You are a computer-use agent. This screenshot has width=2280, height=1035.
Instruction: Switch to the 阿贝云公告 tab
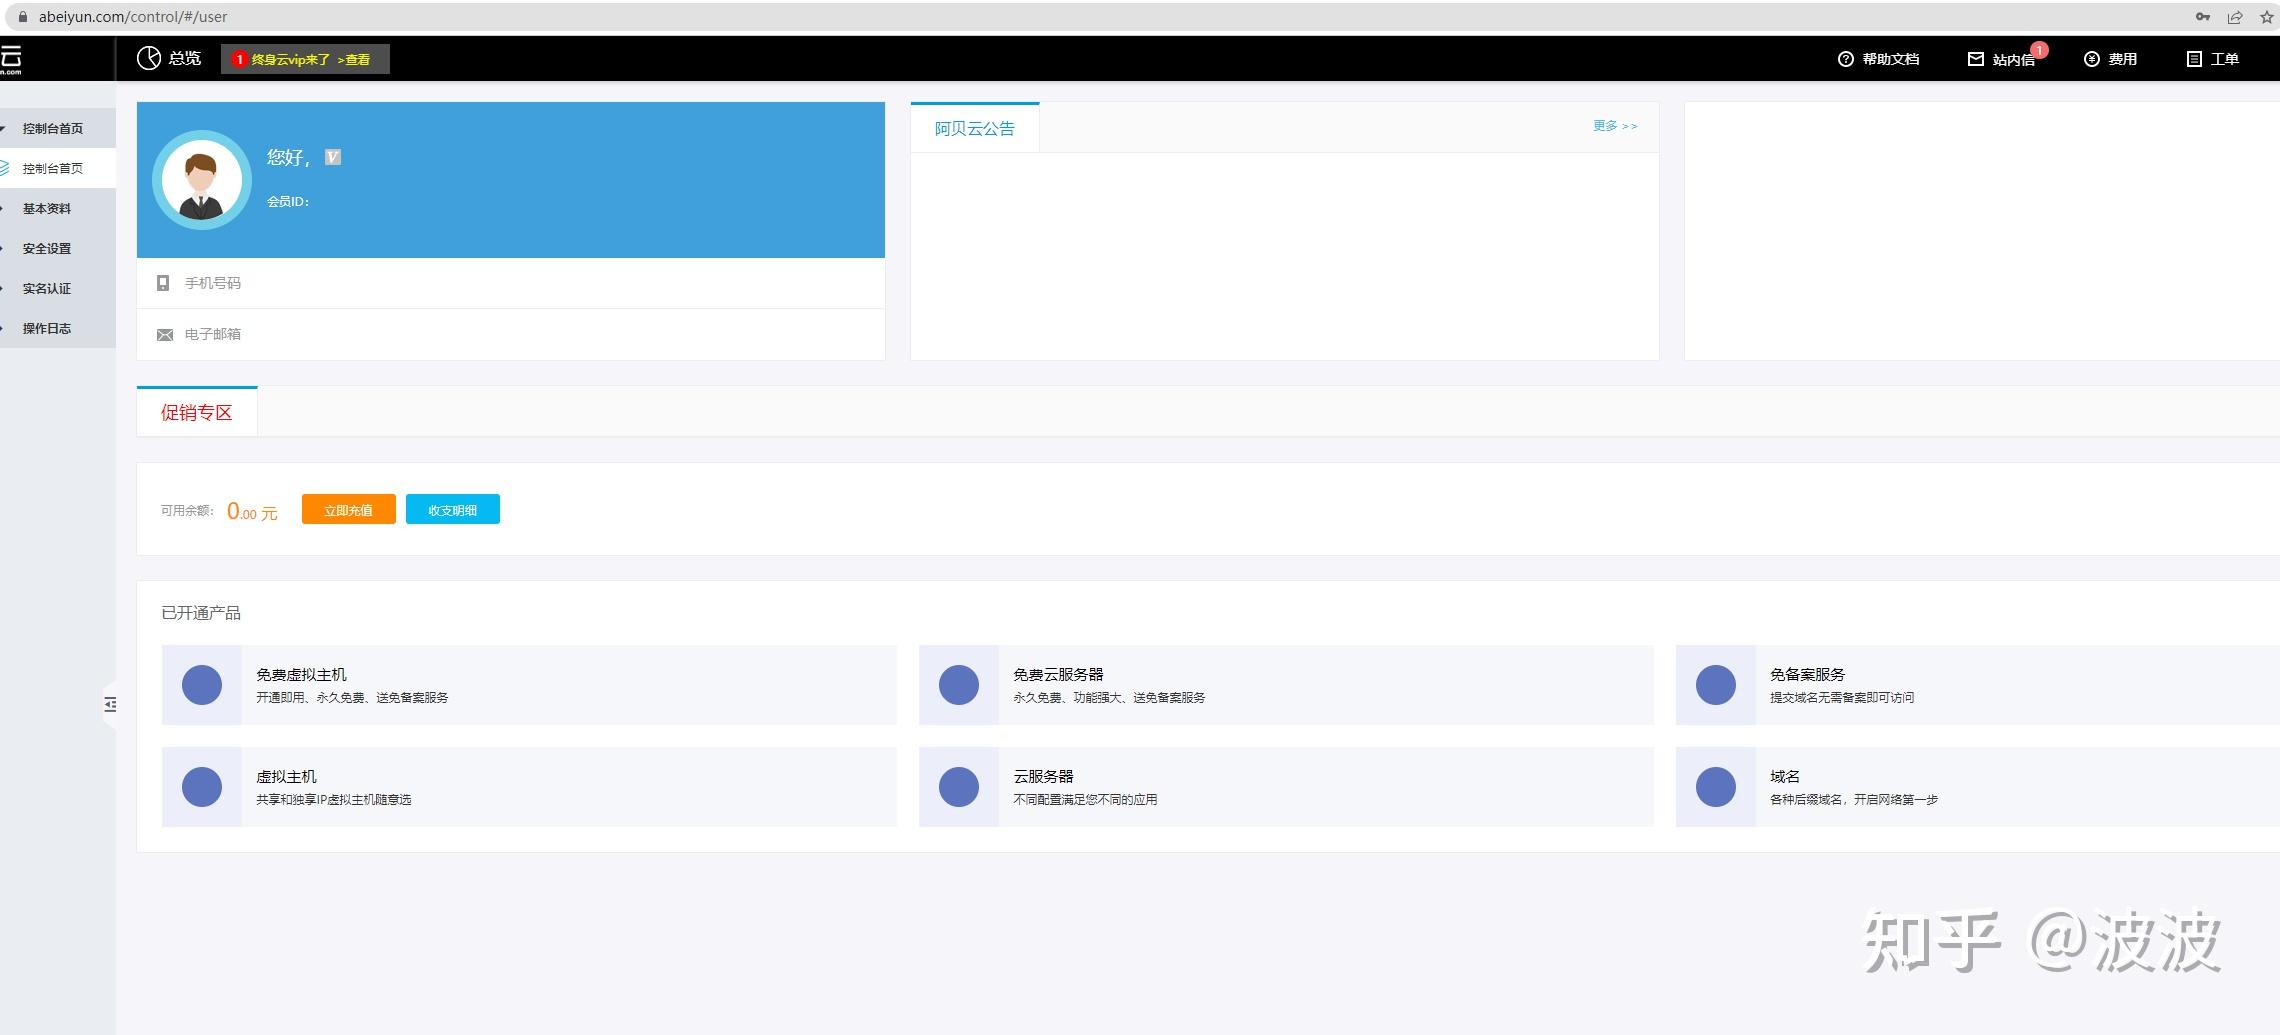[975, 128]
